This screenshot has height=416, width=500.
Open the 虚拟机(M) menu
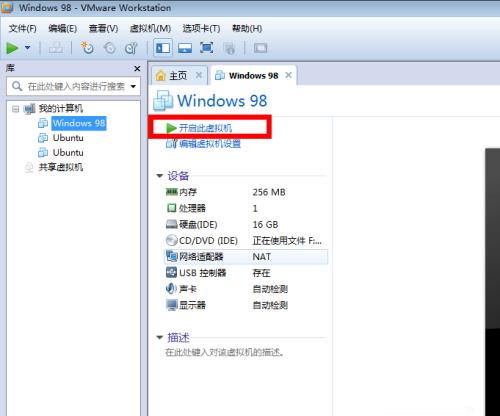pos(150,29)
